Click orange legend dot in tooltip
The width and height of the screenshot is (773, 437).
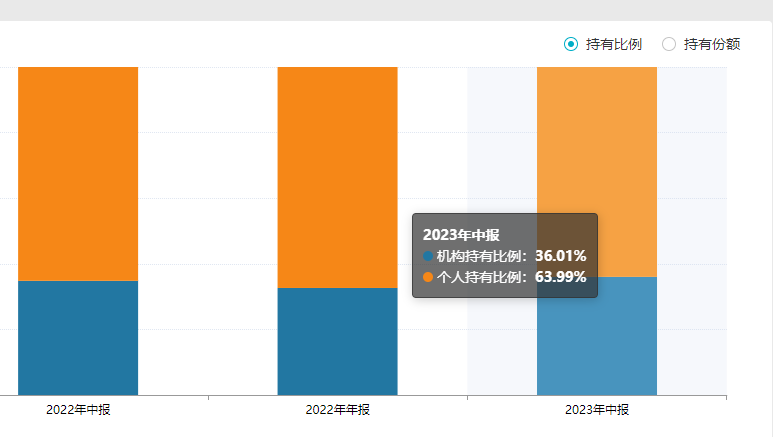428,277
